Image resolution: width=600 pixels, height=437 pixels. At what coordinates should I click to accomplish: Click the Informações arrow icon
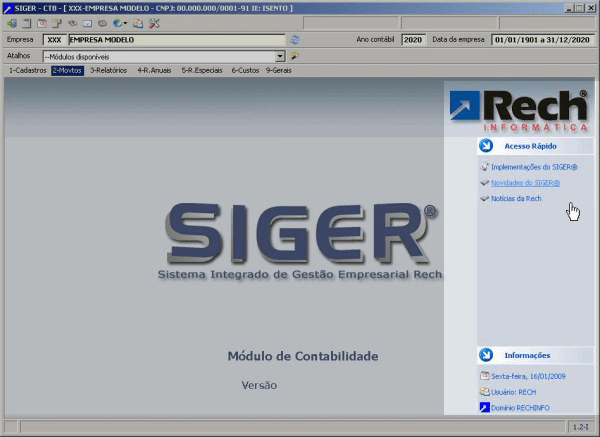pyautogui.click(x=486, y=355)
